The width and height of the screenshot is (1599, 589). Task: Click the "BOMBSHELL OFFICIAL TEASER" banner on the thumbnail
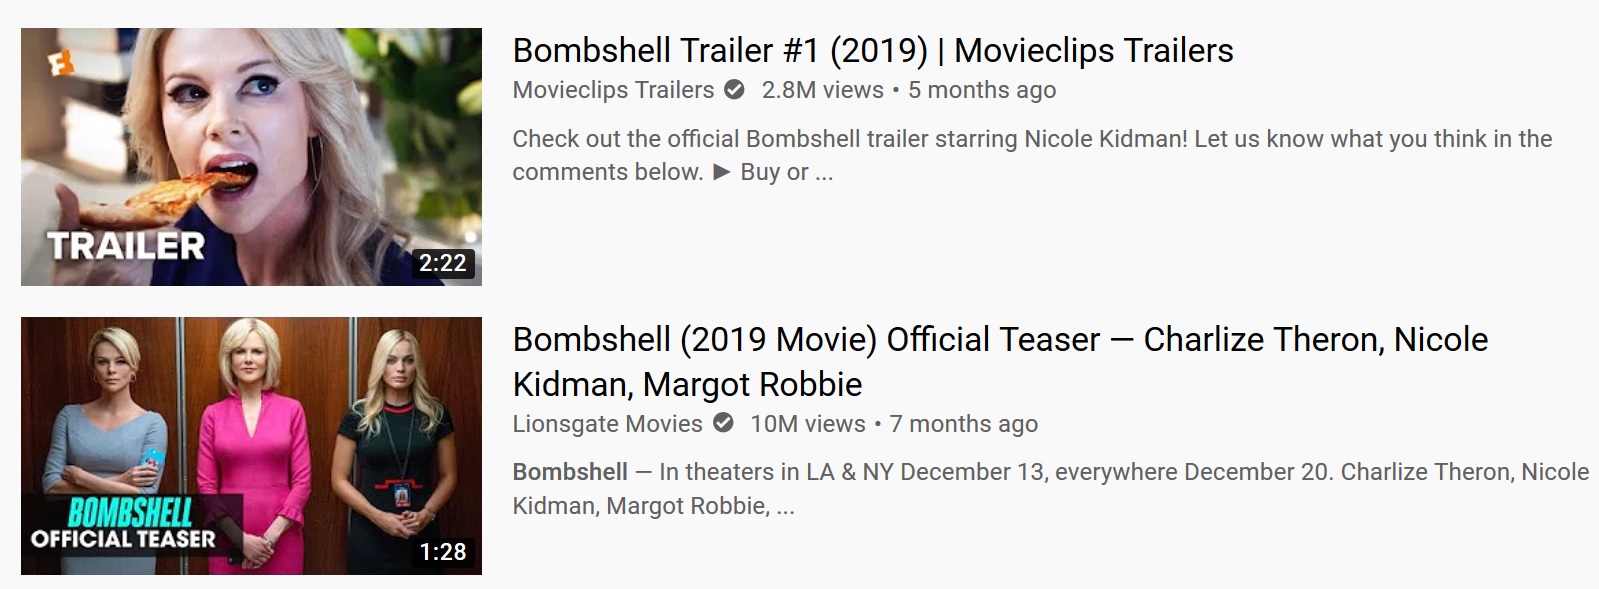coord(124,527)
